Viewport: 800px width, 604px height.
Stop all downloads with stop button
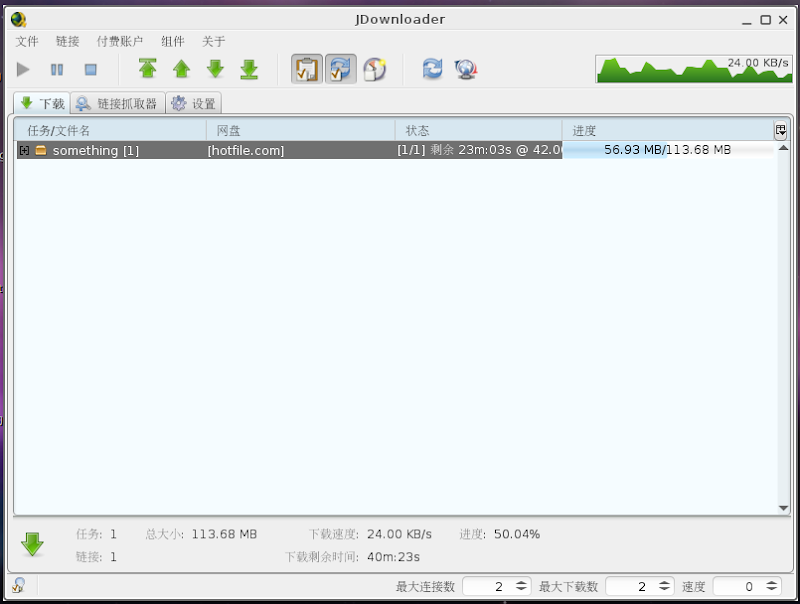click(91, 69)
